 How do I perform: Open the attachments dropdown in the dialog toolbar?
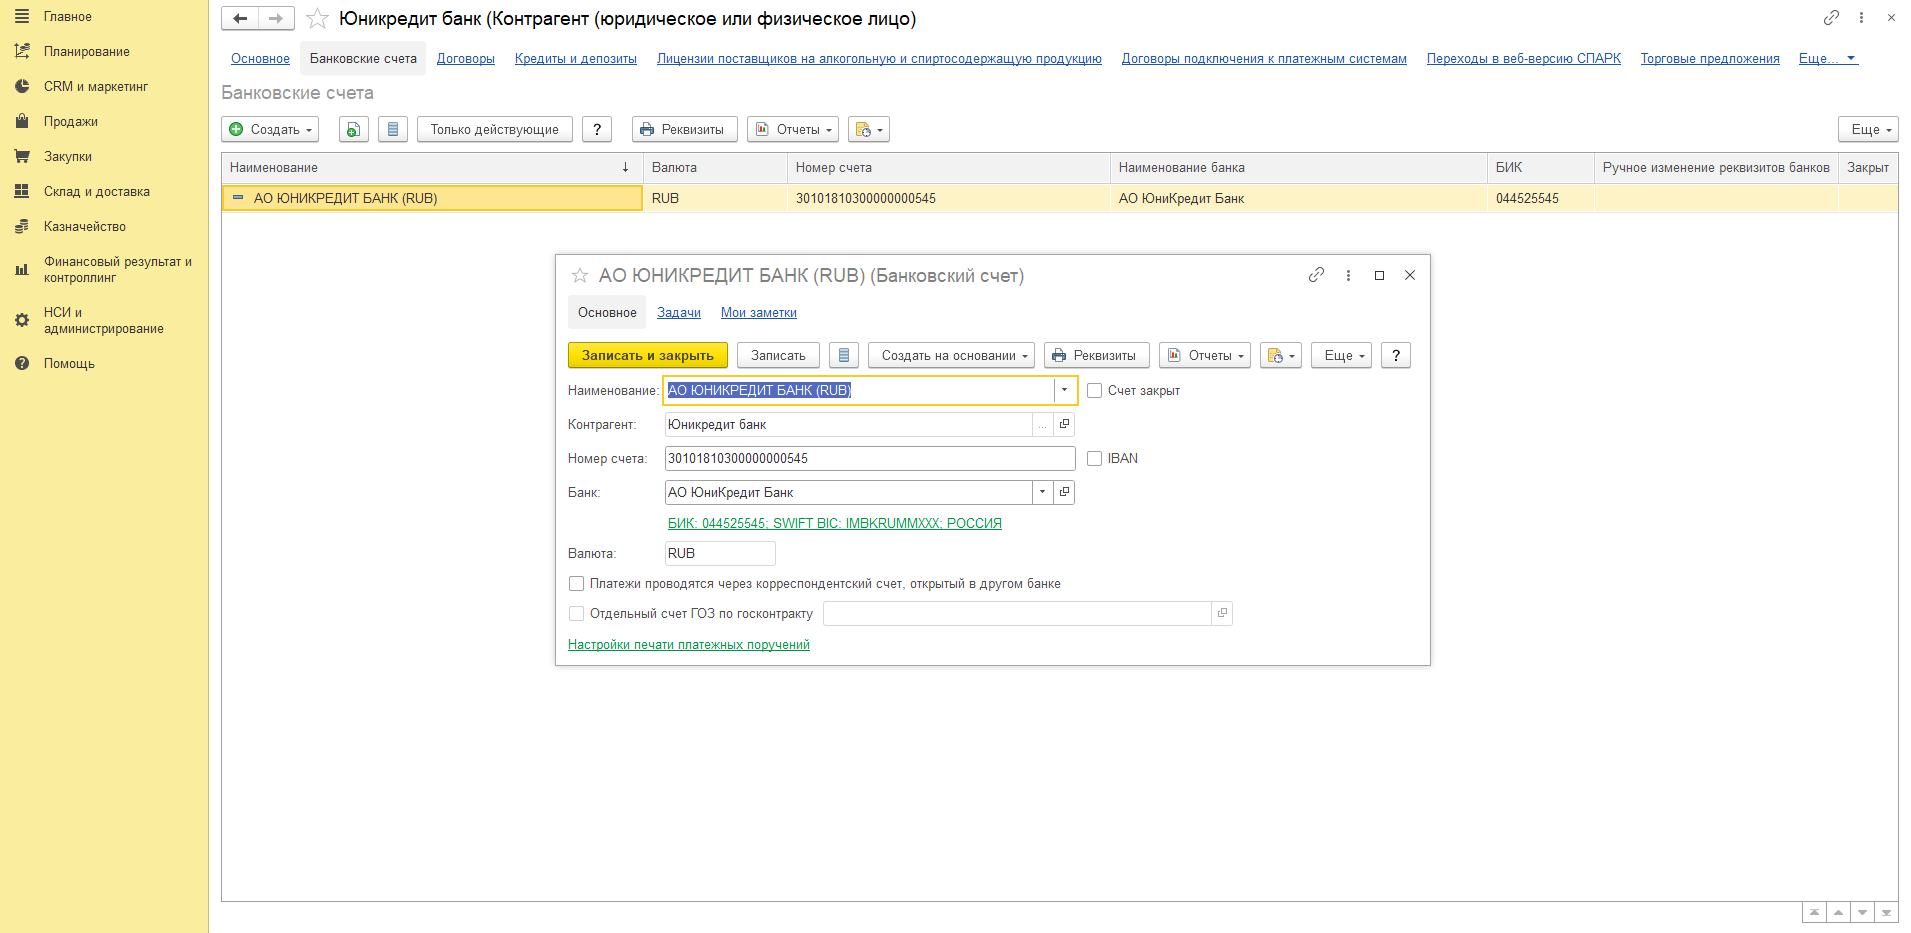(1281, 356)
